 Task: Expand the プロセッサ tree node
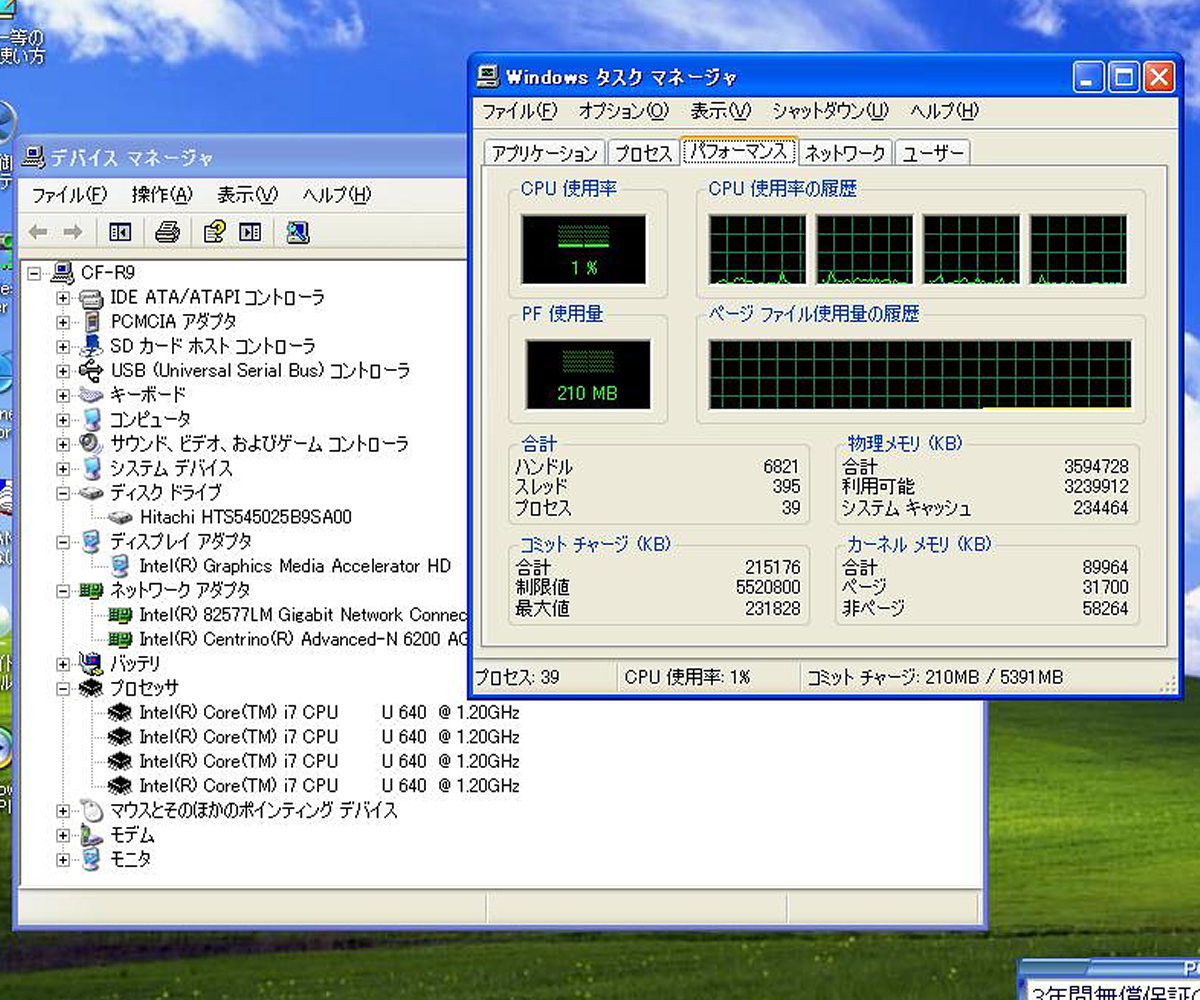coord(62,687)
